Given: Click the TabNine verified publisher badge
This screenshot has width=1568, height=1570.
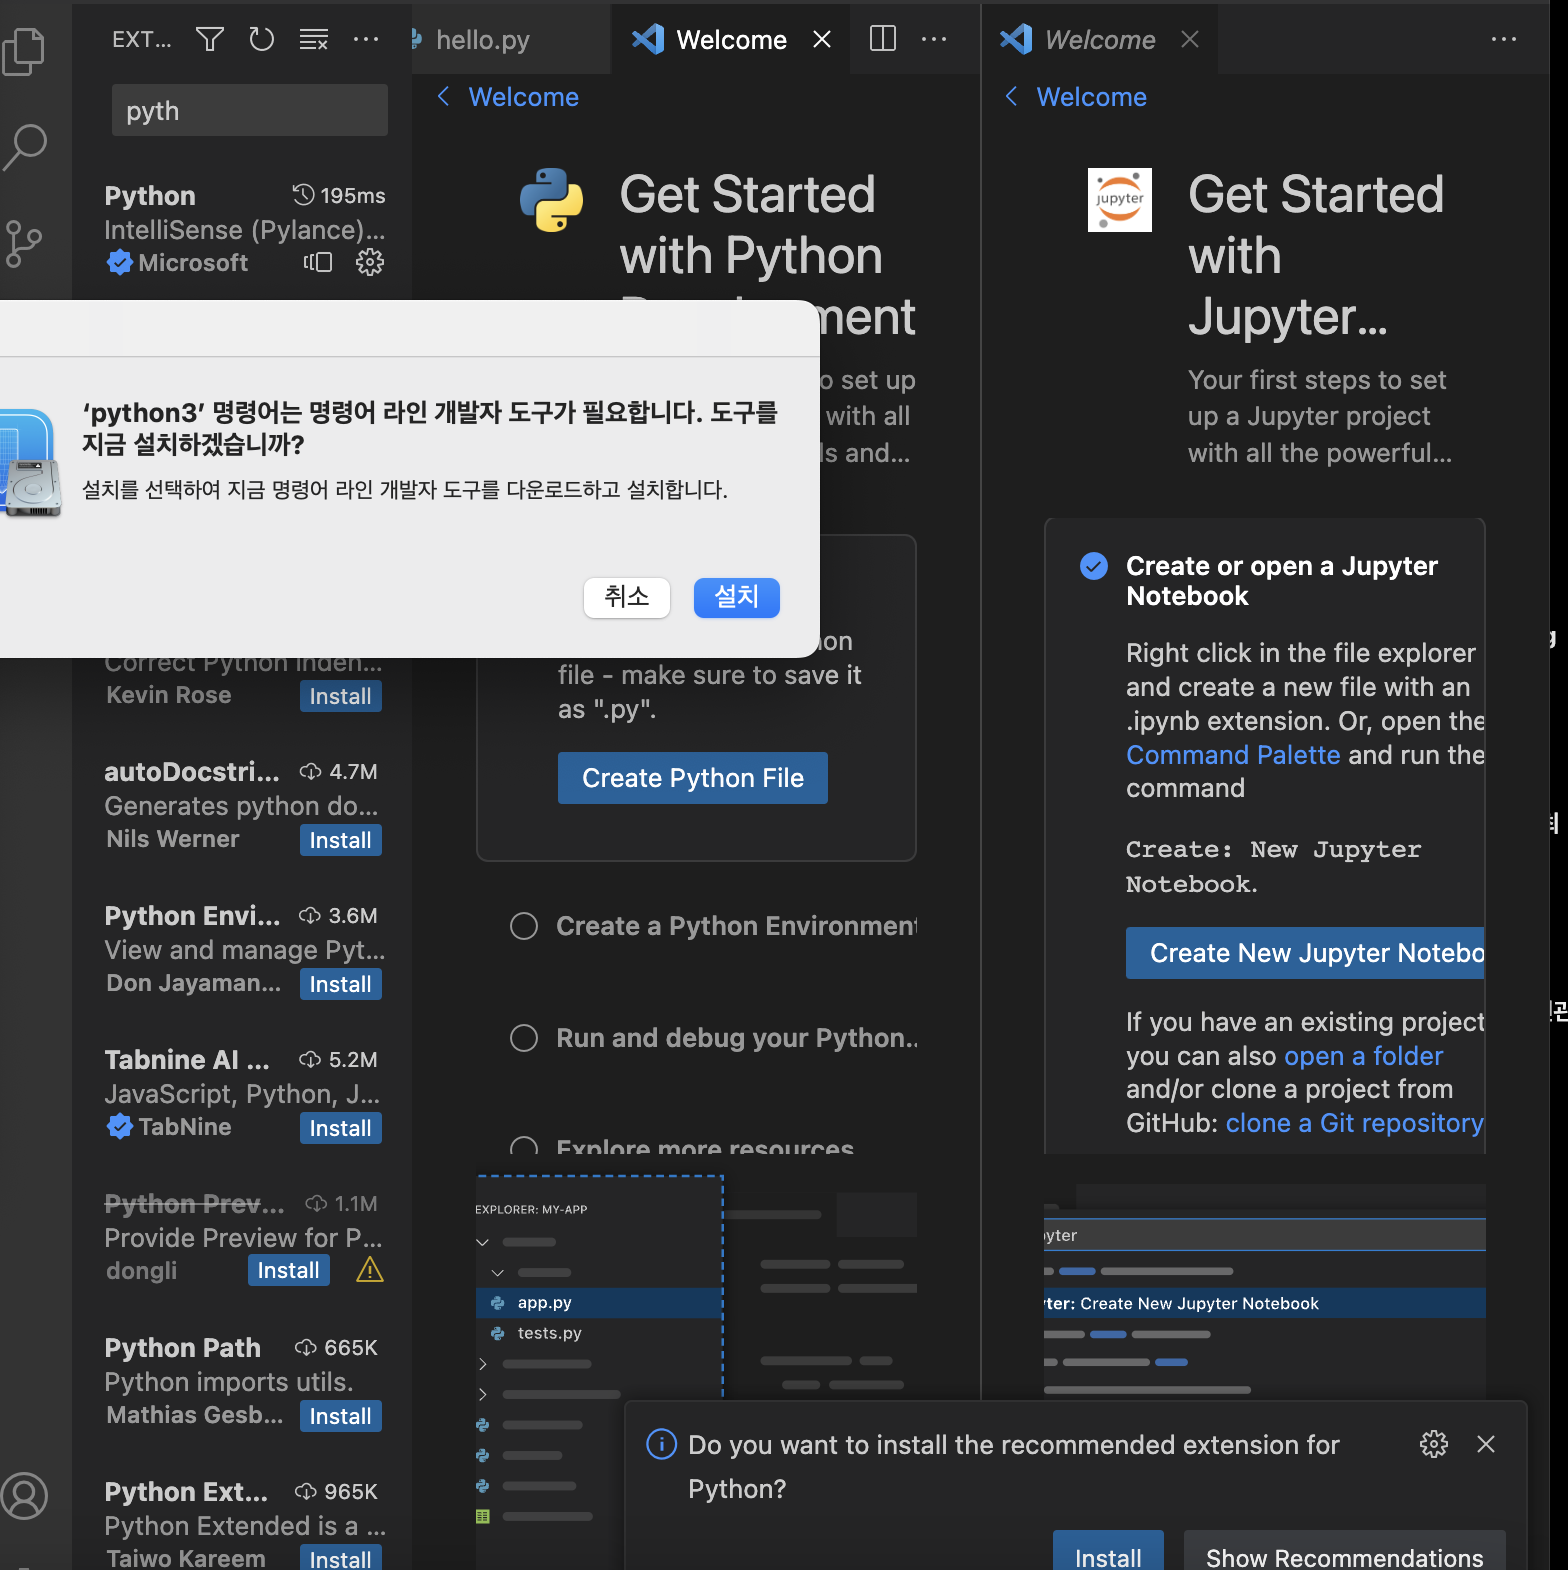Looking at the screenshot, I should coord(119,1127).
